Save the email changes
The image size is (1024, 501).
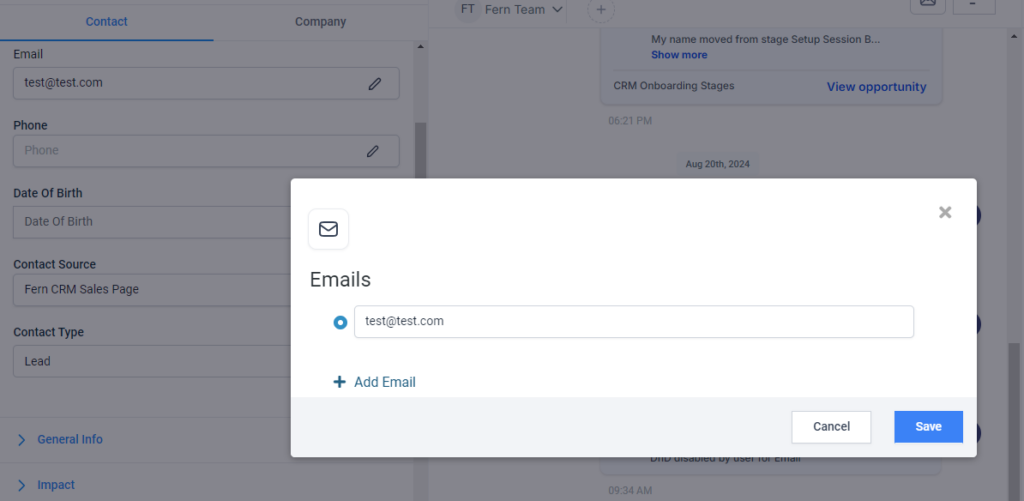(x=928, y=427)
